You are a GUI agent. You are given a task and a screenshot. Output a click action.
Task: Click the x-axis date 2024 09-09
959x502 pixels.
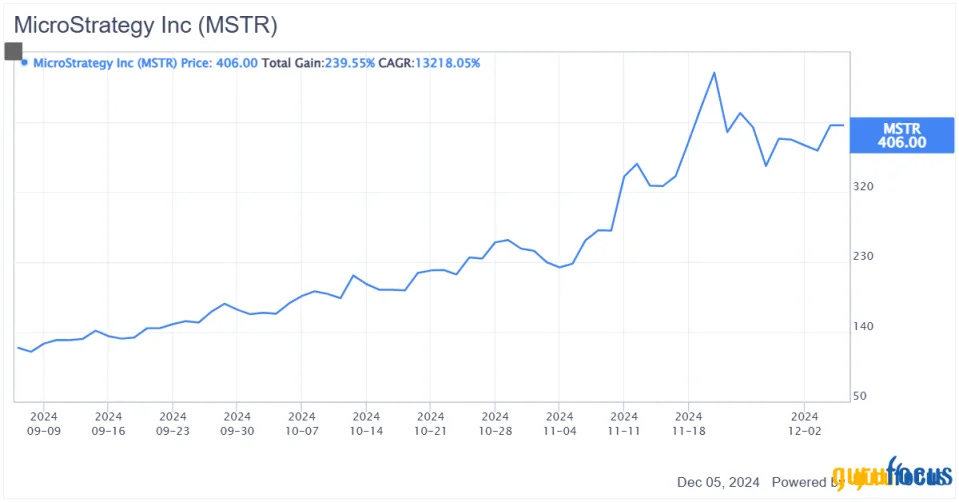[43, 424]
